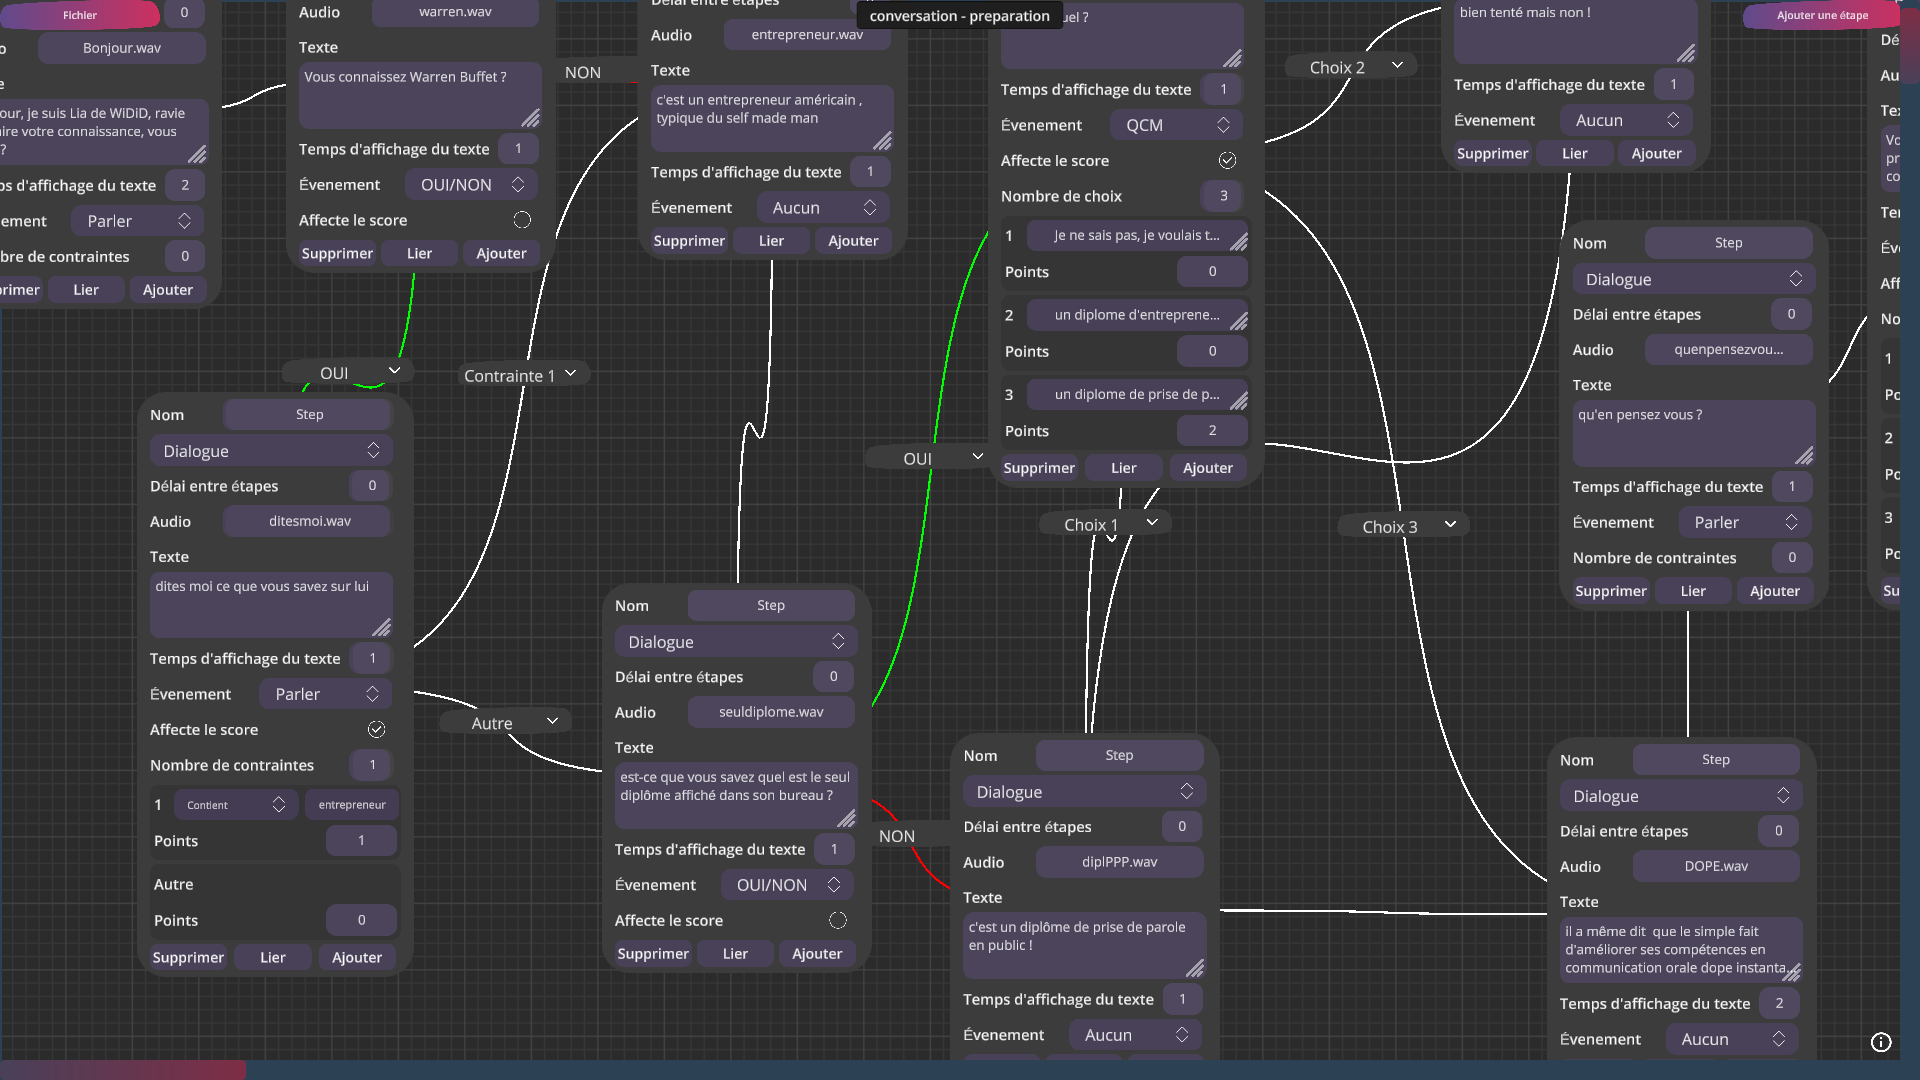This screenshot has width=1920, height=1080.
Task: Click resize grip on 'c'est un diplôme' text
Action: (1194, 968)
